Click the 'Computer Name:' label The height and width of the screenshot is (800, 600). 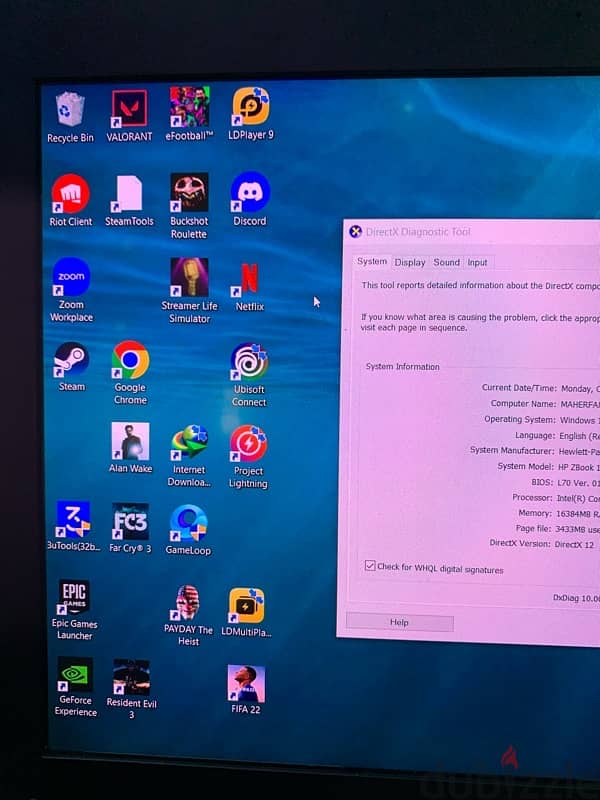click(x=523, y=404)
